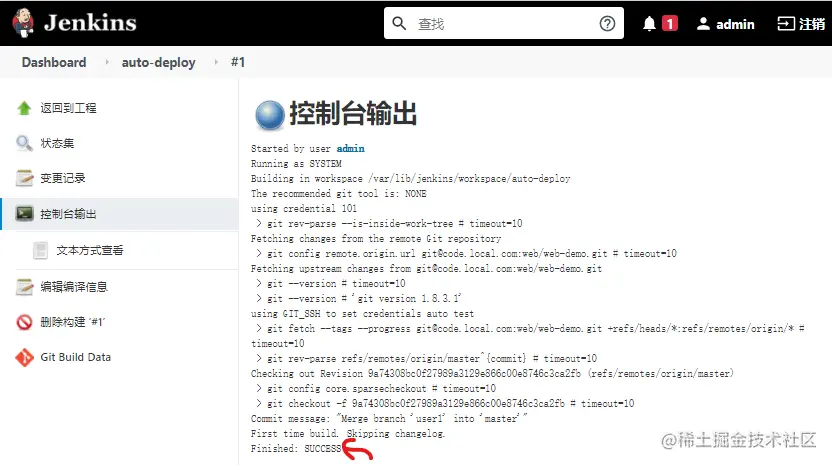
Task: Select 删除构建 '#1' sidebar item
Action: (x=73, y=322)
